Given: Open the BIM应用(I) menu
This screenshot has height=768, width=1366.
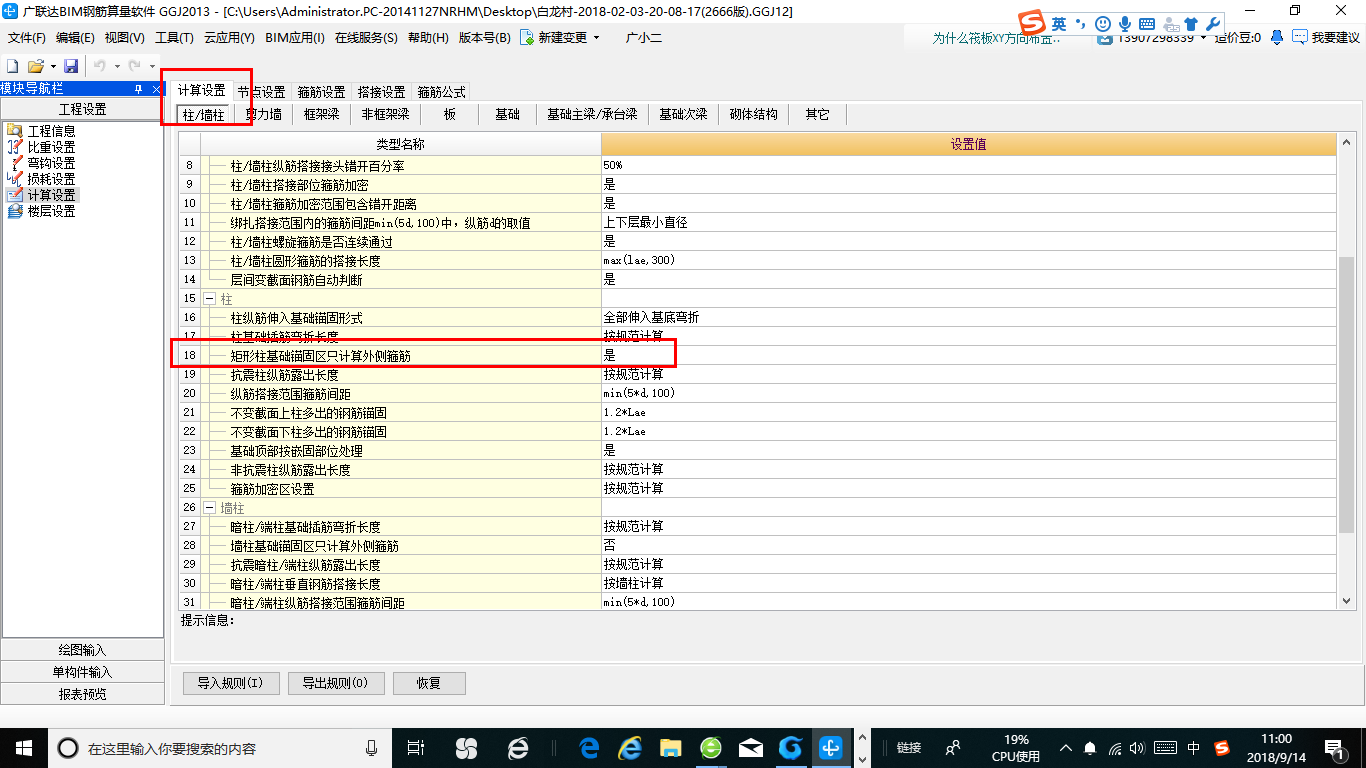Looking at the screenshot, I should (x=295, y=38).
